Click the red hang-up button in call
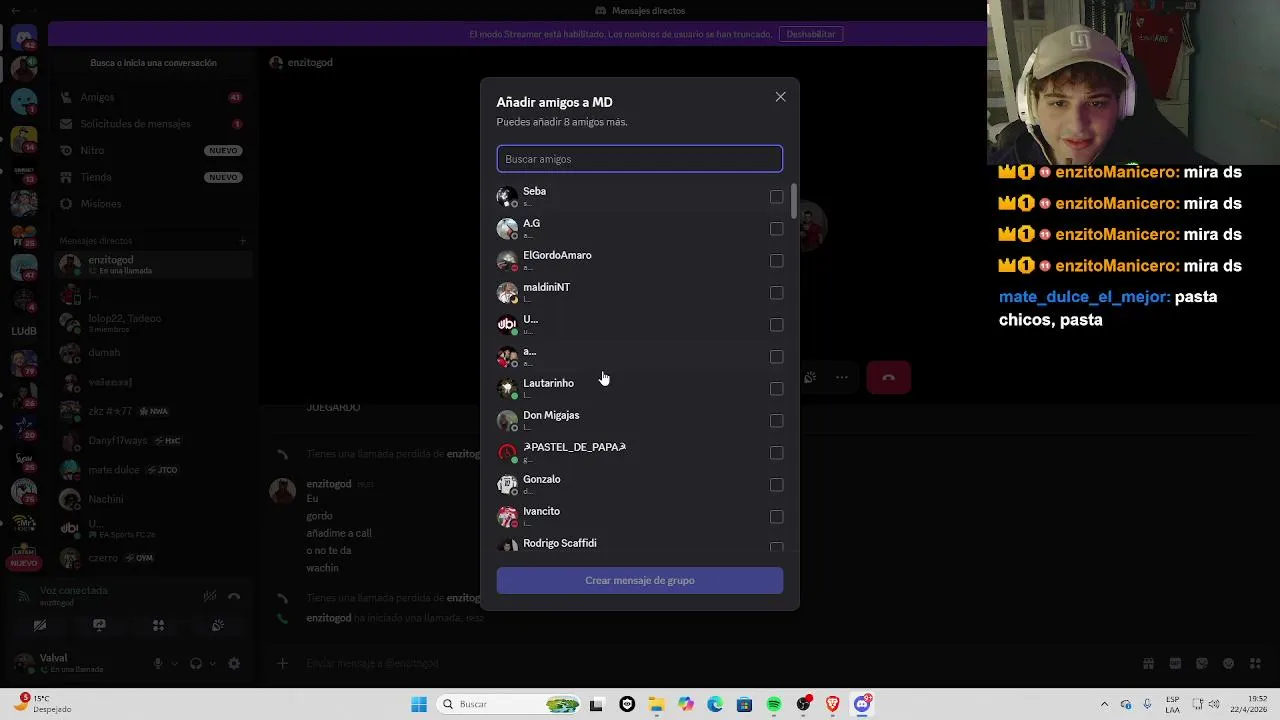The height and width of the screenshot is (720, 1280). (888, 378)
